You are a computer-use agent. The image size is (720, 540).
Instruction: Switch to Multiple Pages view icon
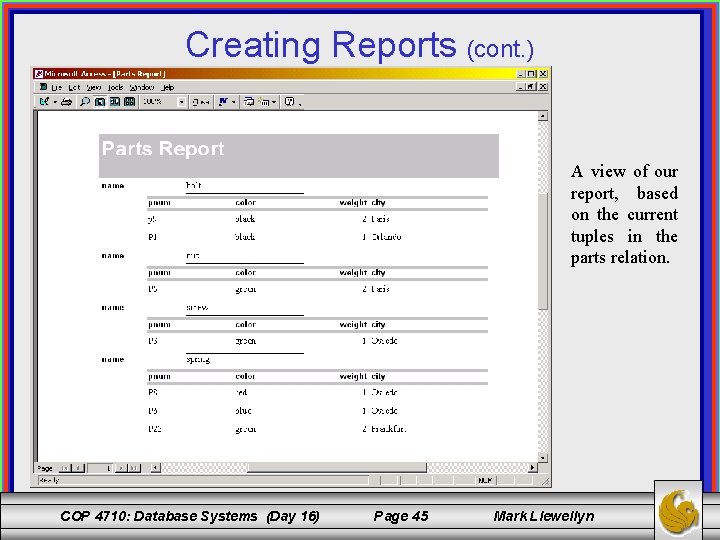tap(130, 101)
